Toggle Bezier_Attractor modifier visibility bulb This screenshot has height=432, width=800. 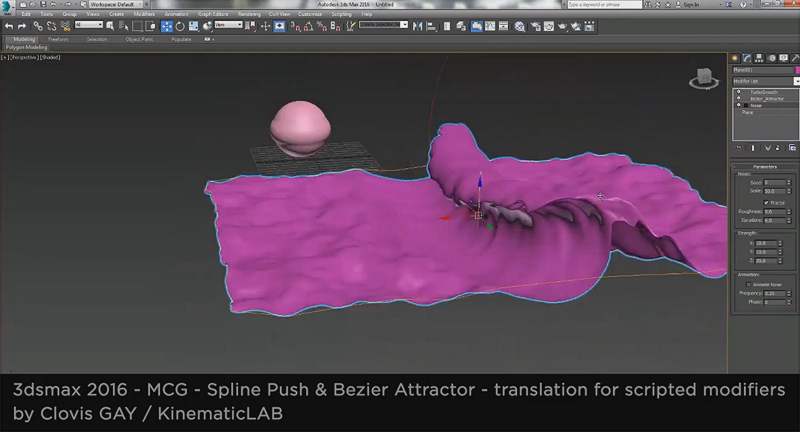click(x=738, y=98)
